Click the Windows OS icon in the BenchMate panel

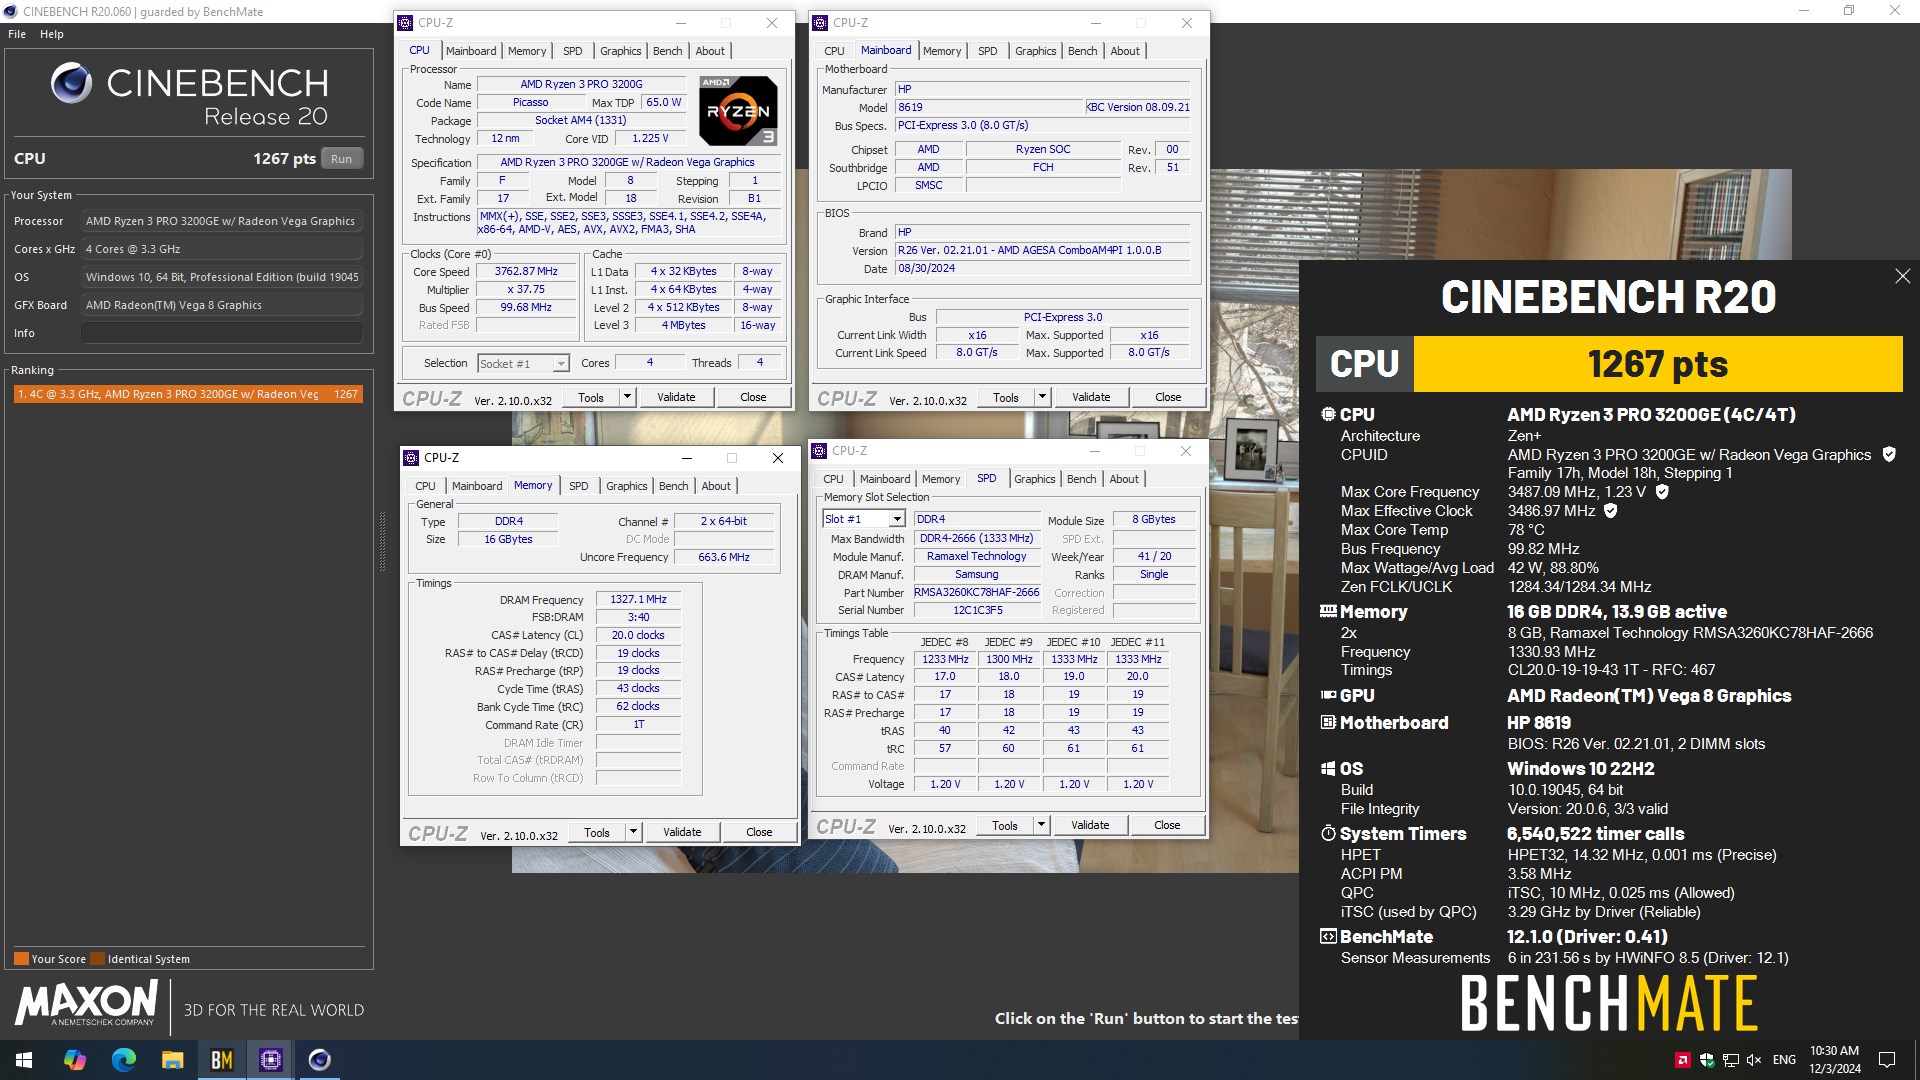[1328, 768]
